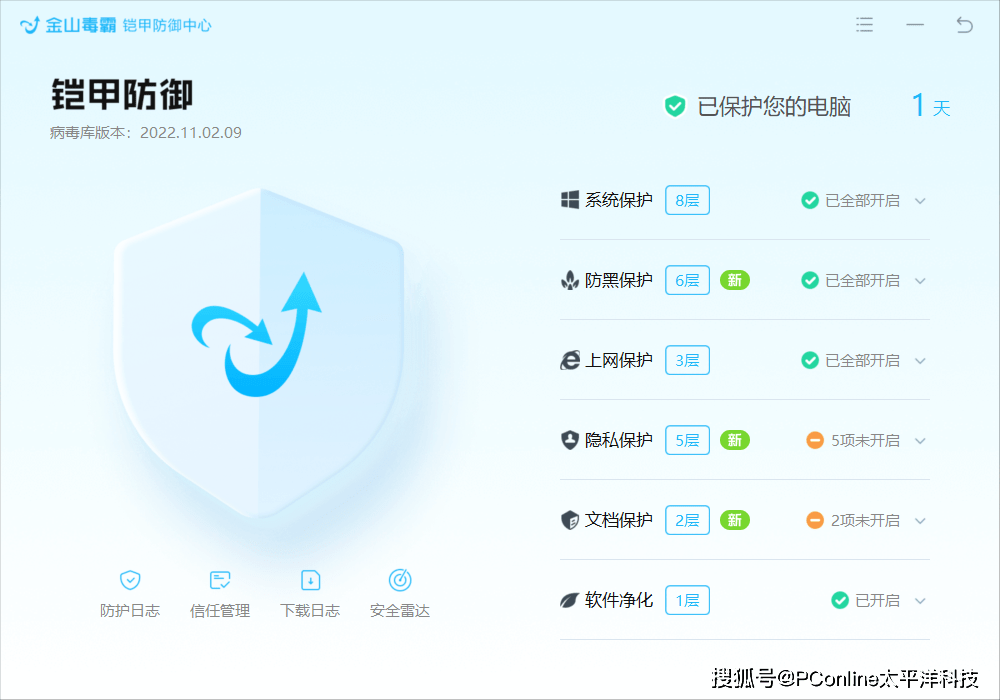Click the icon beside 防黑保护
Image resolution: width=1000 pixels, height=700 pixels.
570,280
